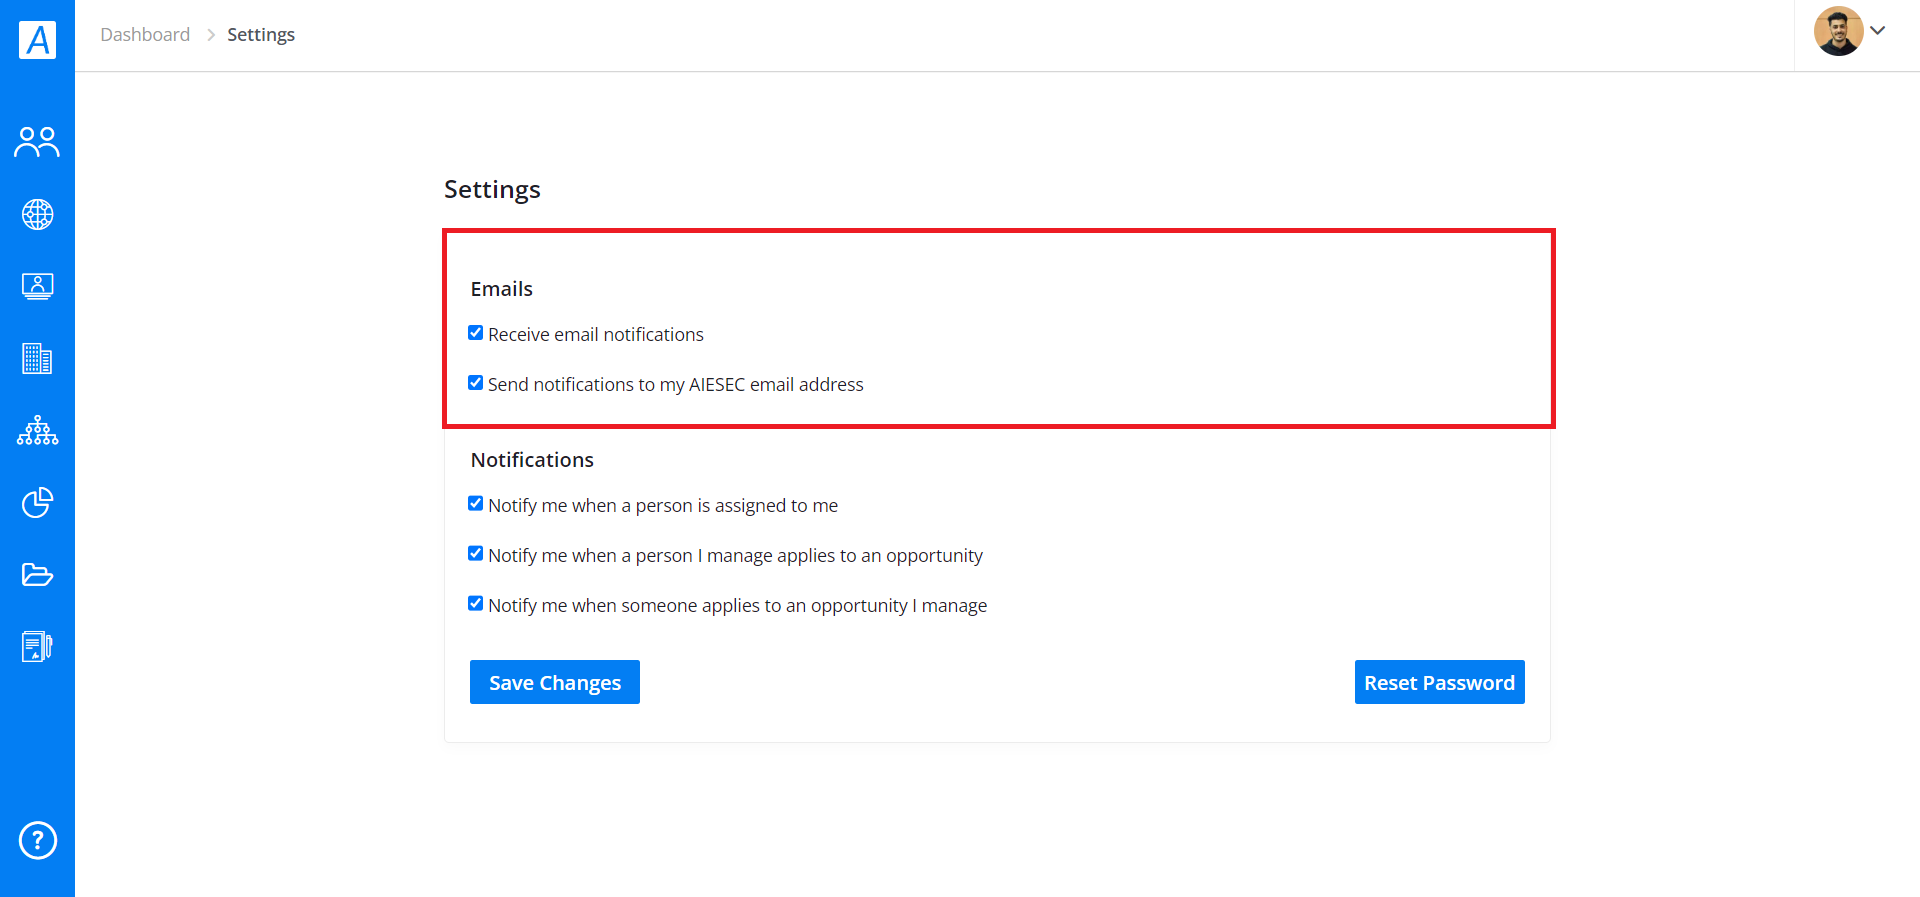The height and width of the screenshot is (897, 1920).
Task: Open the pie chart analytics icon
Action: pos(37,502)
